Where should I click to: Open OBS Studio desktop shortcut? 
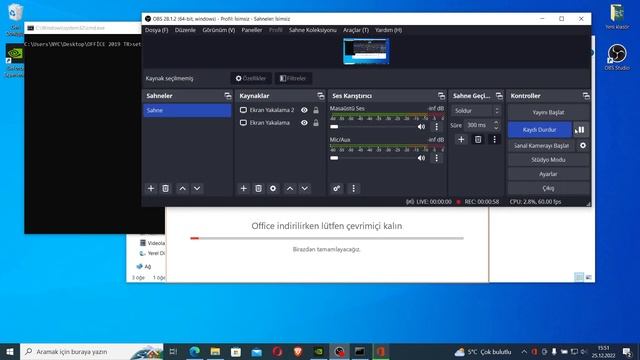pyautogui.click(x=617, y=57)
